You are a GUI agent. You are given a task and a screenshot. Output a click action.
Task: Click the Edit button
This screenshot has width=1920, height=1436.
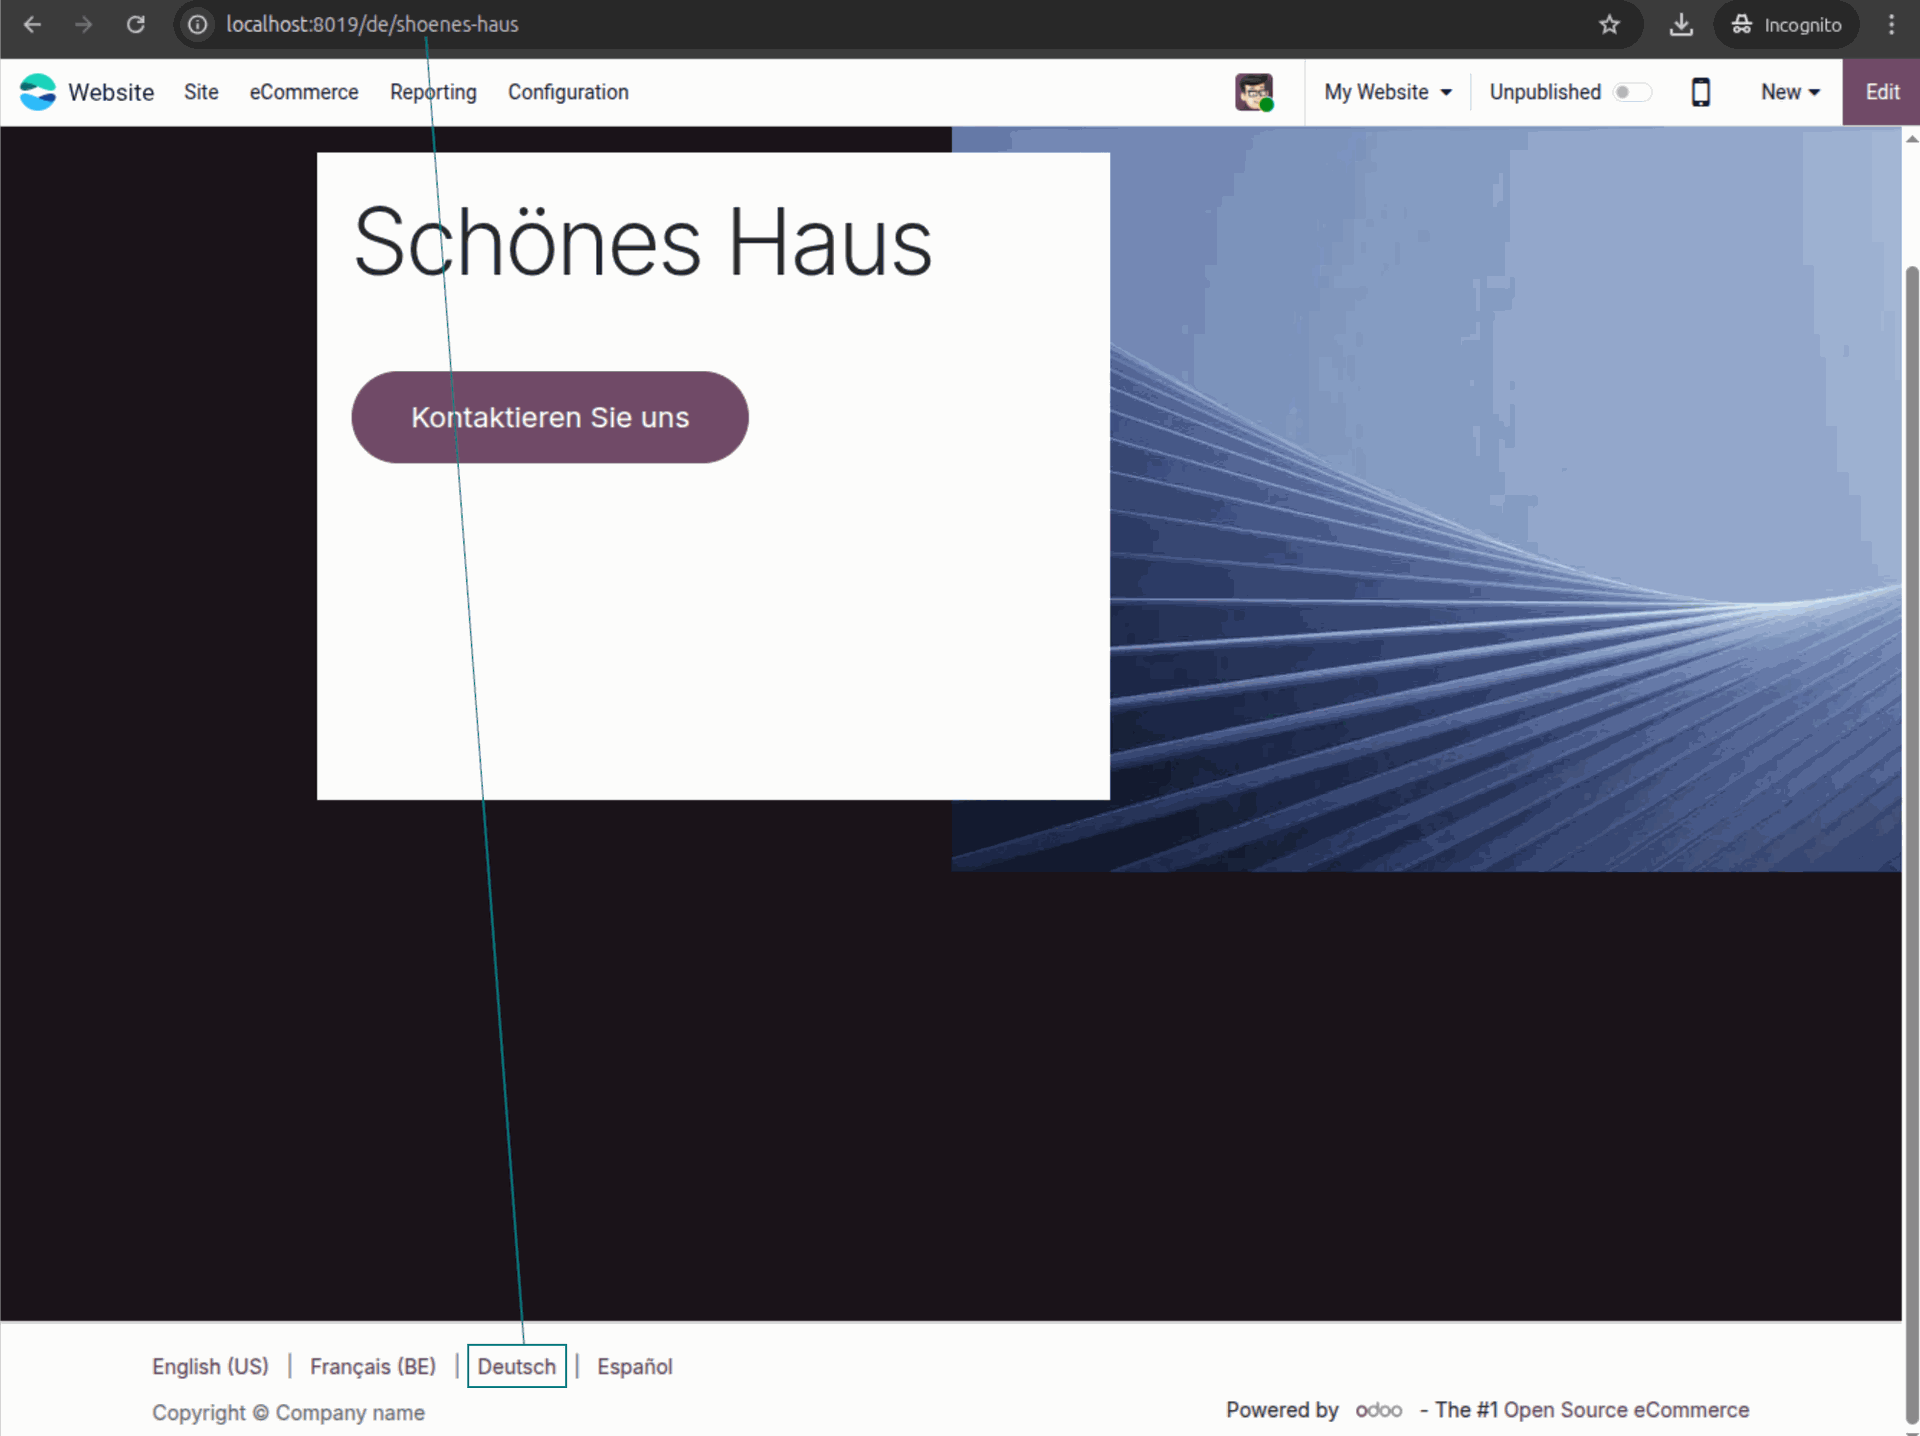coord(1881,92)
